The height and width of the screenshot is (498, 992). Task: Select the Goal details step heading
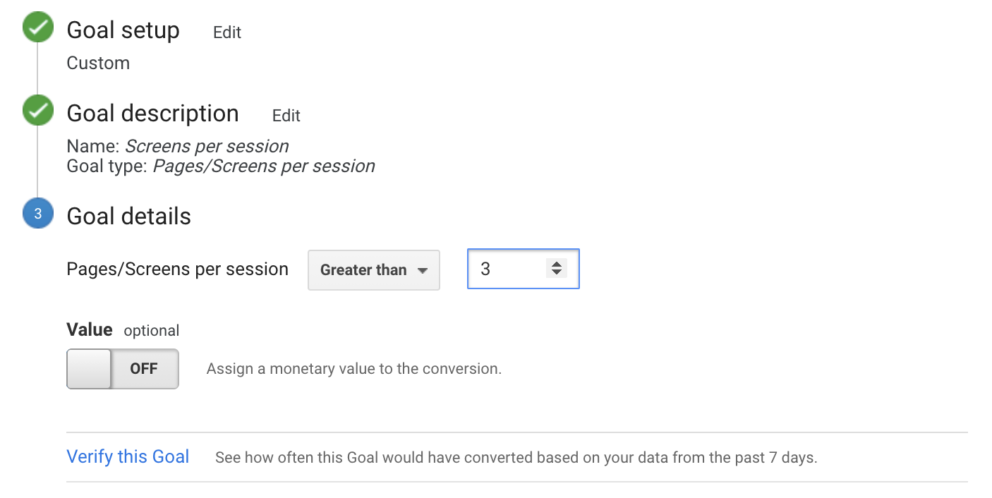coord(129,216)
